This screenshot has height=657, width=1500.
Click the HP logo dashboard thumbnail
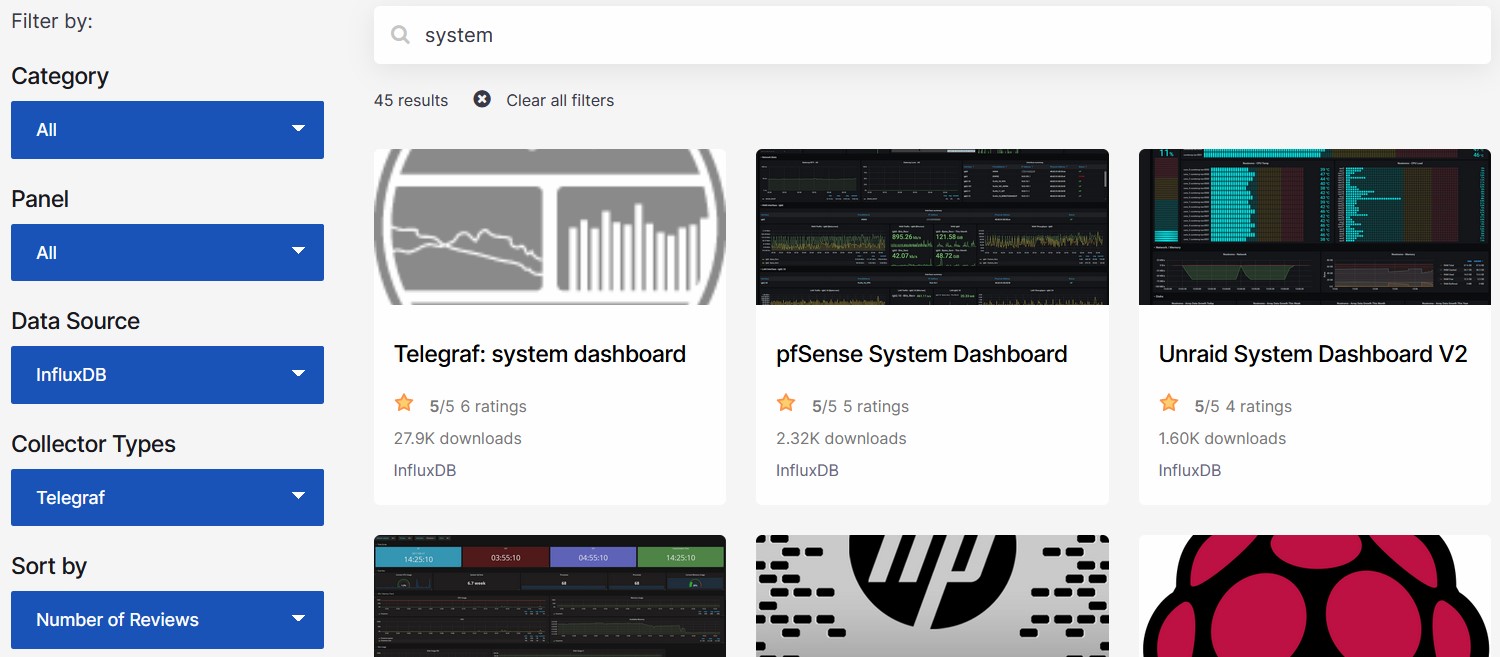pos(932,596)
